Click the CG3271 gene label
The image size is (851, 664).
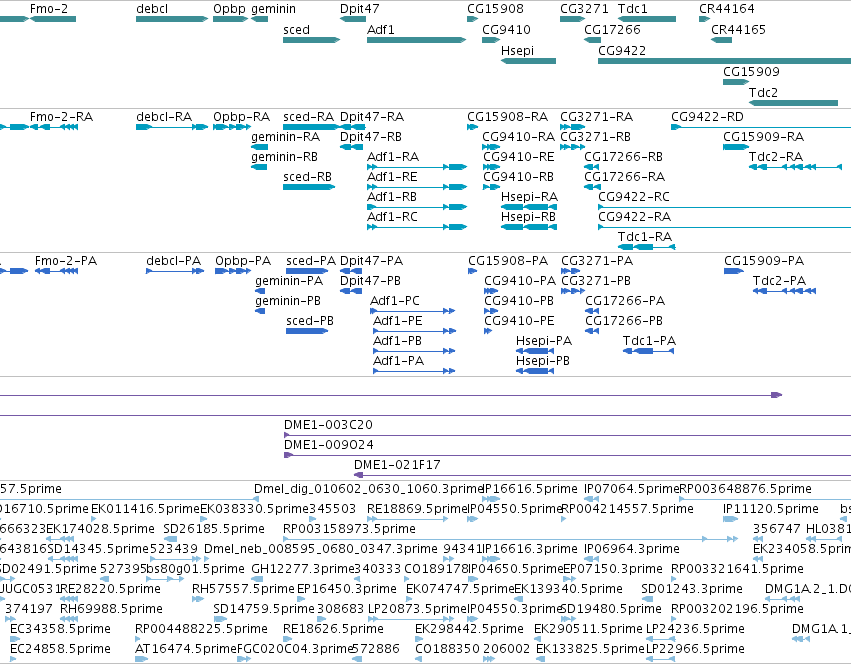(x=584, y=9)
